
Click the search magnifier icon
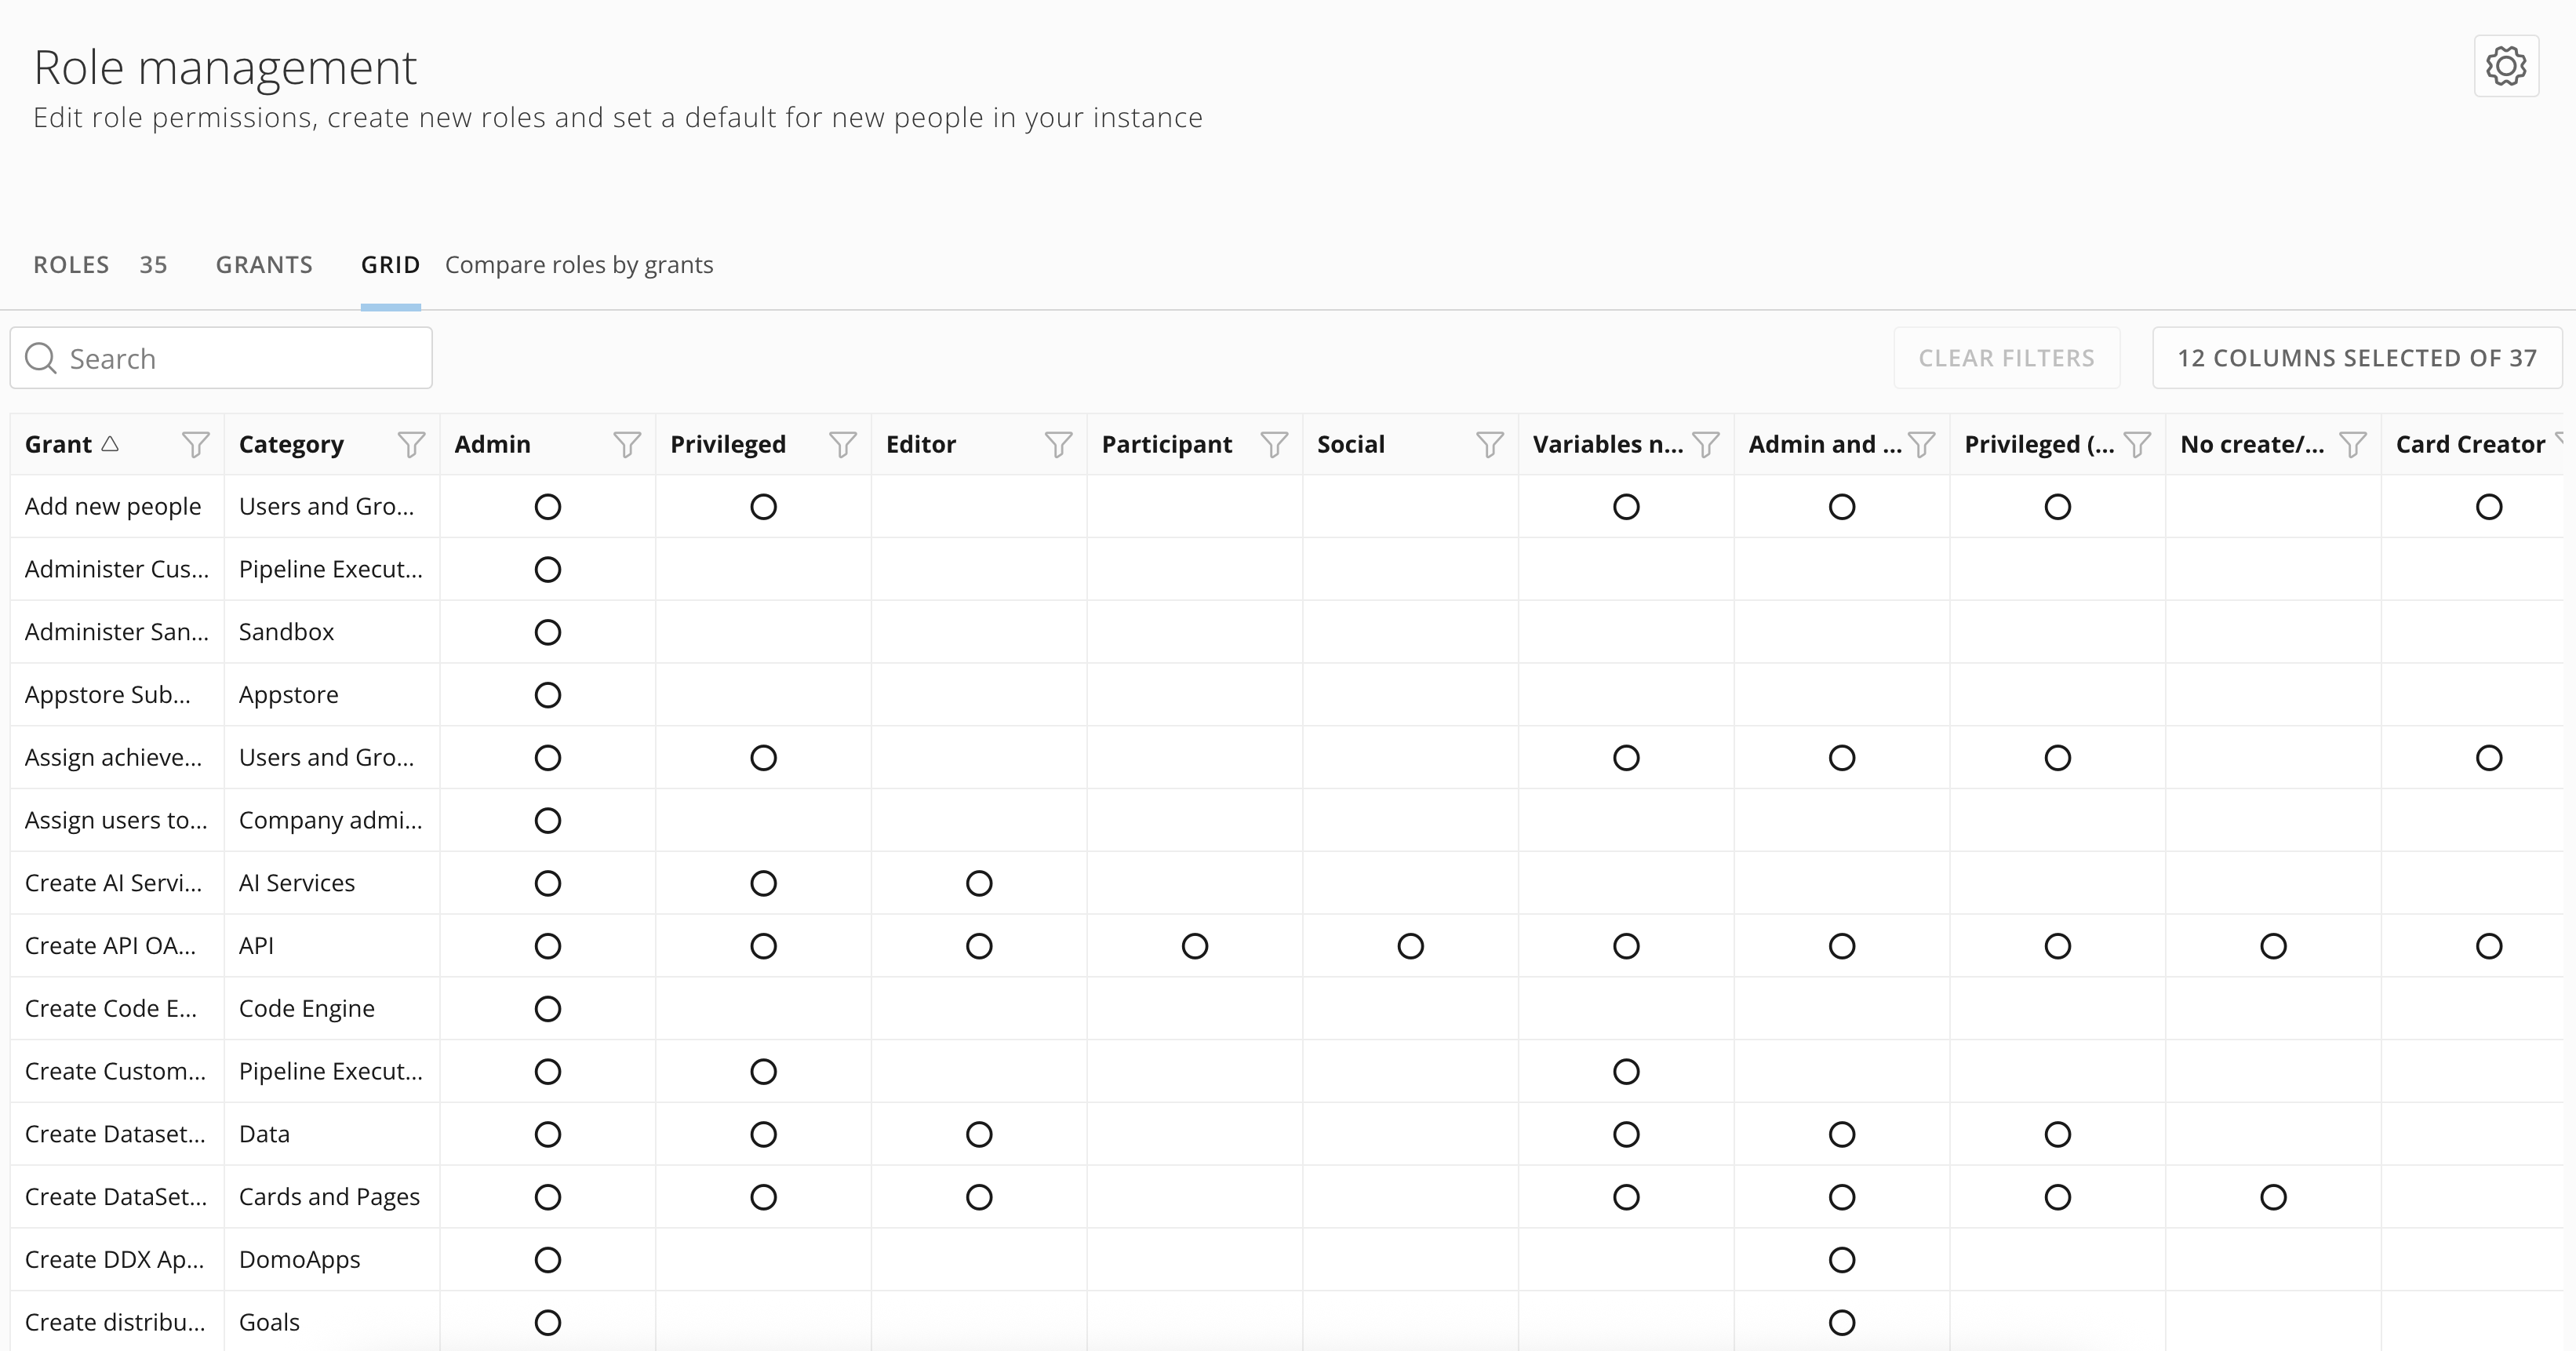41,357
